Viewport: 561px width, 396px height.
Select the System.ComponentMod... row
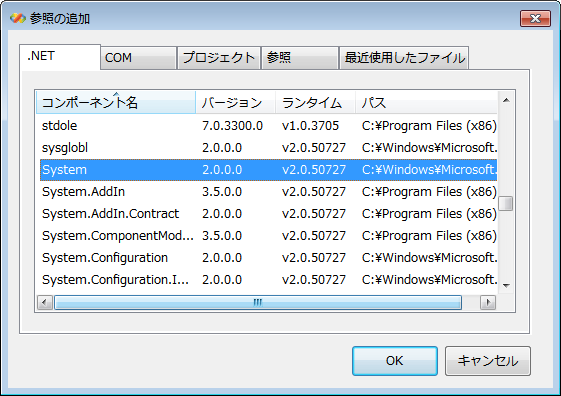pos(268,236)
